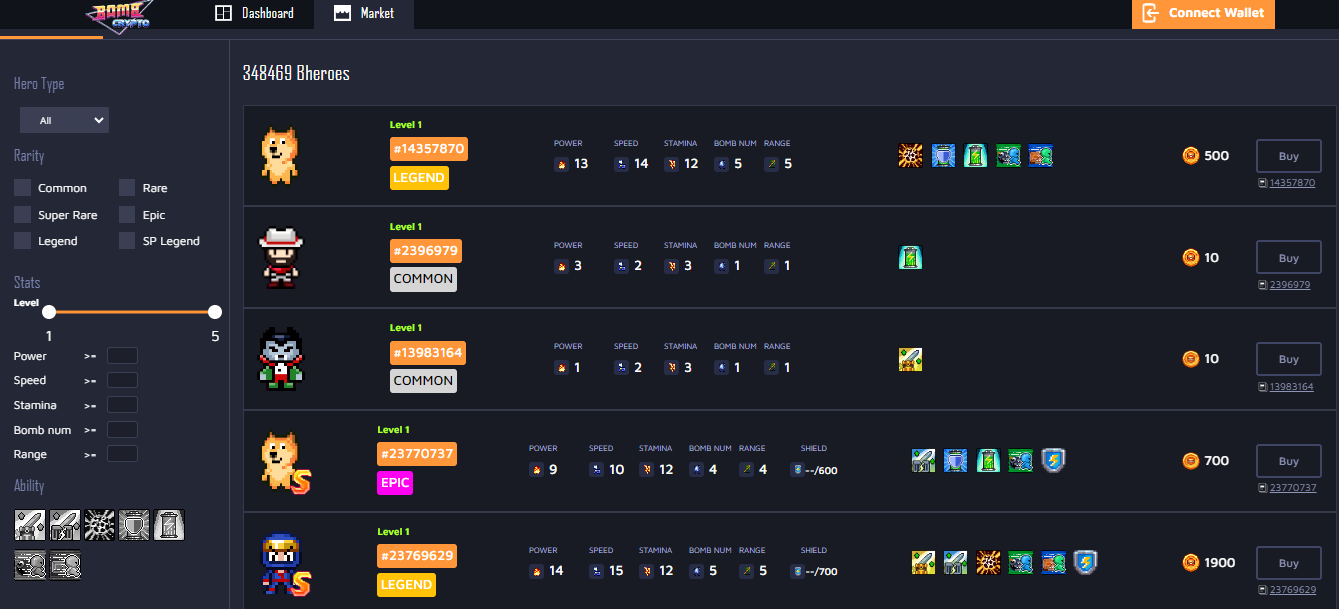Buy the hero priced at 1900
Image resolution: width=1339 pixels, height=609 pixels.
tap(1288, 563)
